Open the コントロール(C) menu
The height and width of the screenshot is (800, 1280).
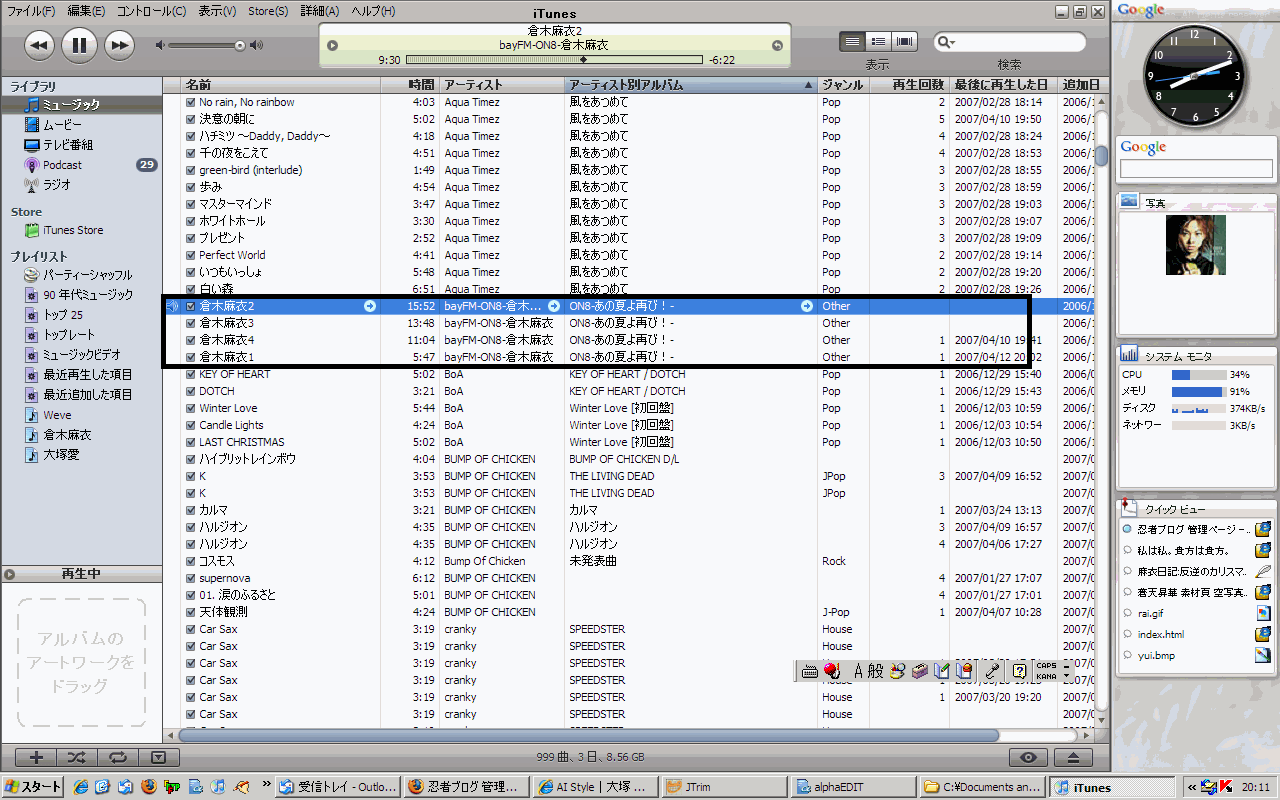(151, 11)
